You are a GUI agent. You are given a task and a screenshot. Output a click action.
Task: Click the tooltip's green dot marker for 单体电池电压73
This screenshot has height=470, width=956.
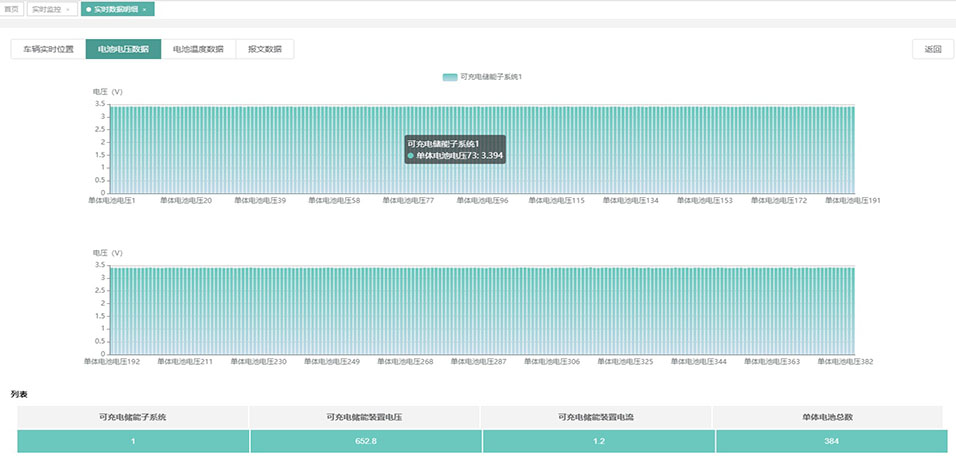410,156
